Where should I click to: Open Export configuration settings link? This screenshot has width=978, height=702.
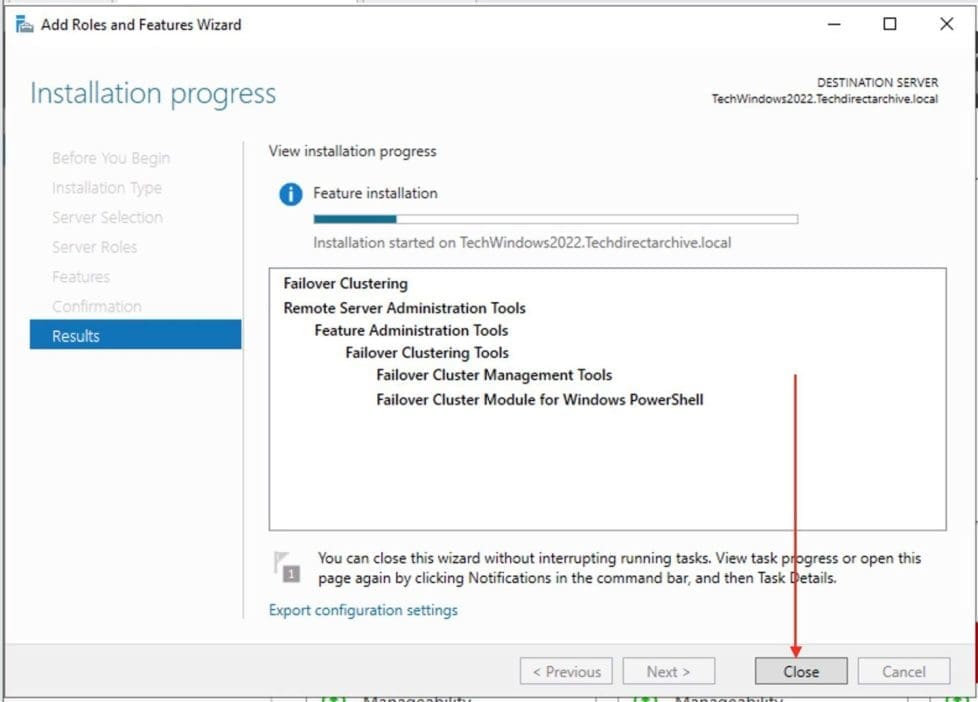tap(363, 610)
